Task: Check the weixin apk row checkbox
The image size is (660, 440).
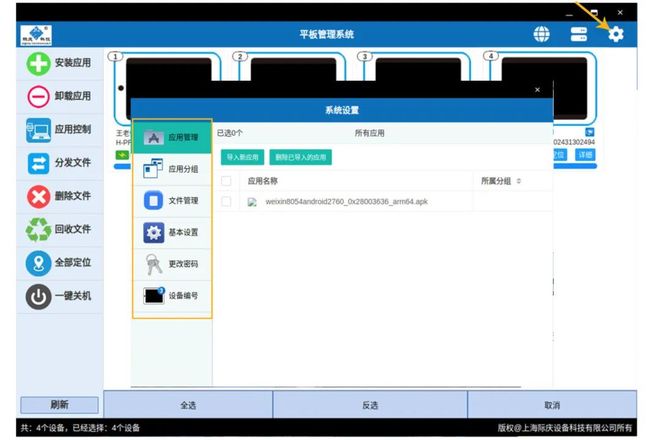Action: point(226,201)
